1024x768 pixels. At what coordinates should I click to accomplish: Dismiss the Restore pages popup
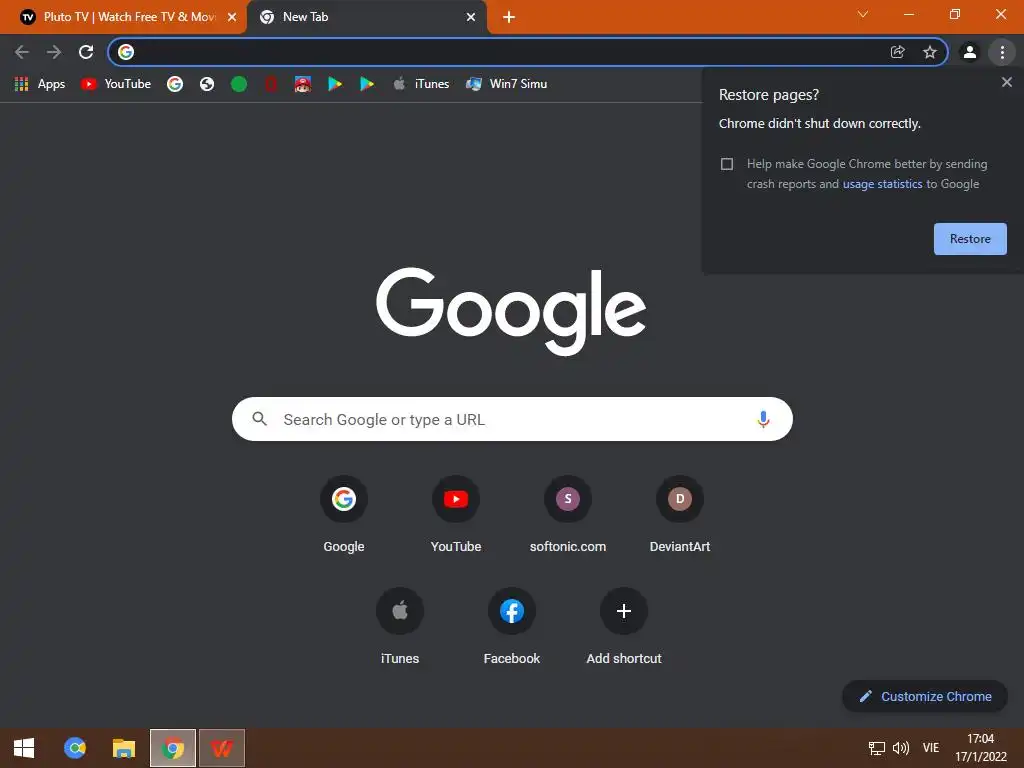tap(1006, 82)
